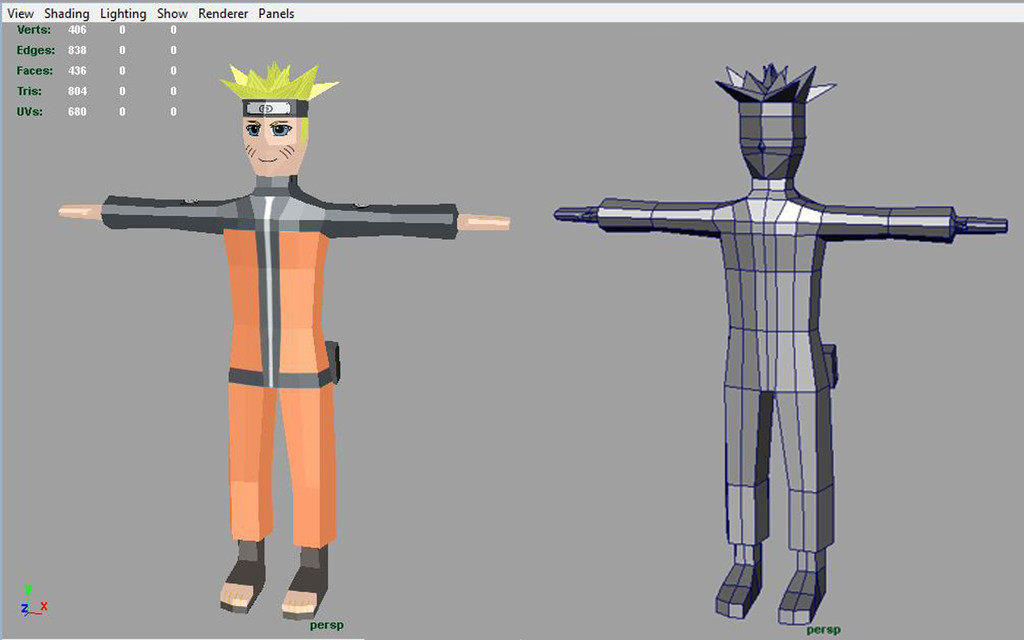Click the face count value 436
This screenshot has height=640, width=1024.
coord(77,71)
